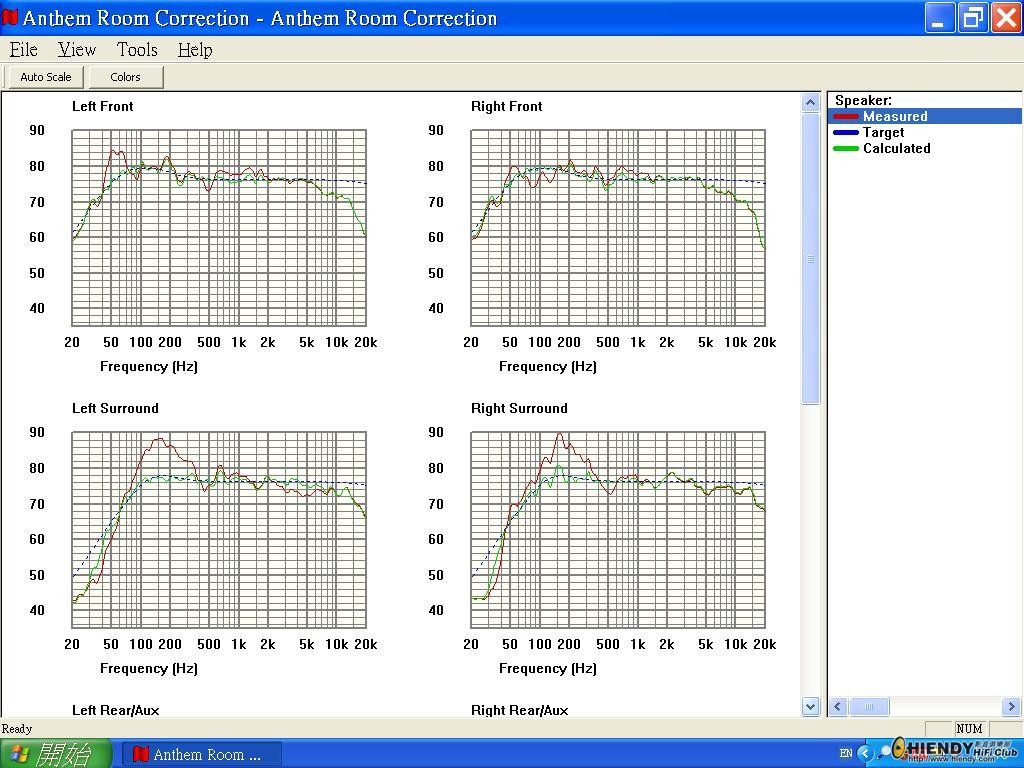Click the graph pane scroll up arrow

coord(810,103)
